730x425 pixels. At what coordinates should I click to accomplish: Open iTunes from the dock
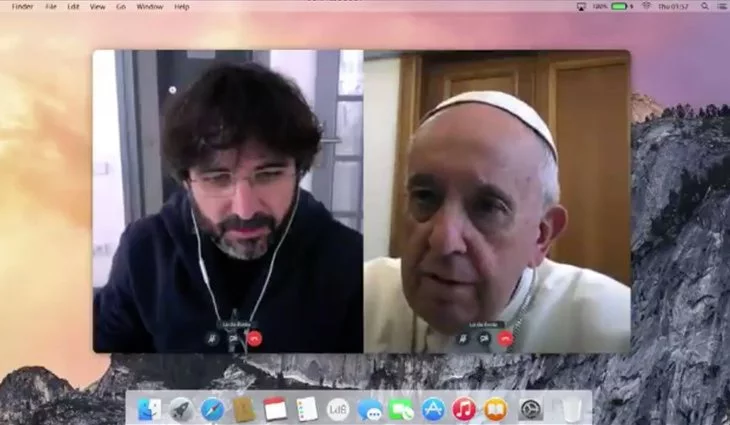tap(463, 409)
